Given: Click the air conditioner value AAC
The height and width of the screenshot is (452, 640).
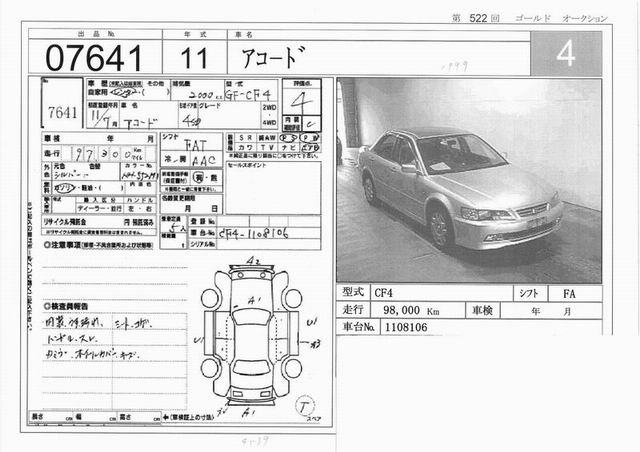Looking at the screenshot, I should tap(203, 160).
